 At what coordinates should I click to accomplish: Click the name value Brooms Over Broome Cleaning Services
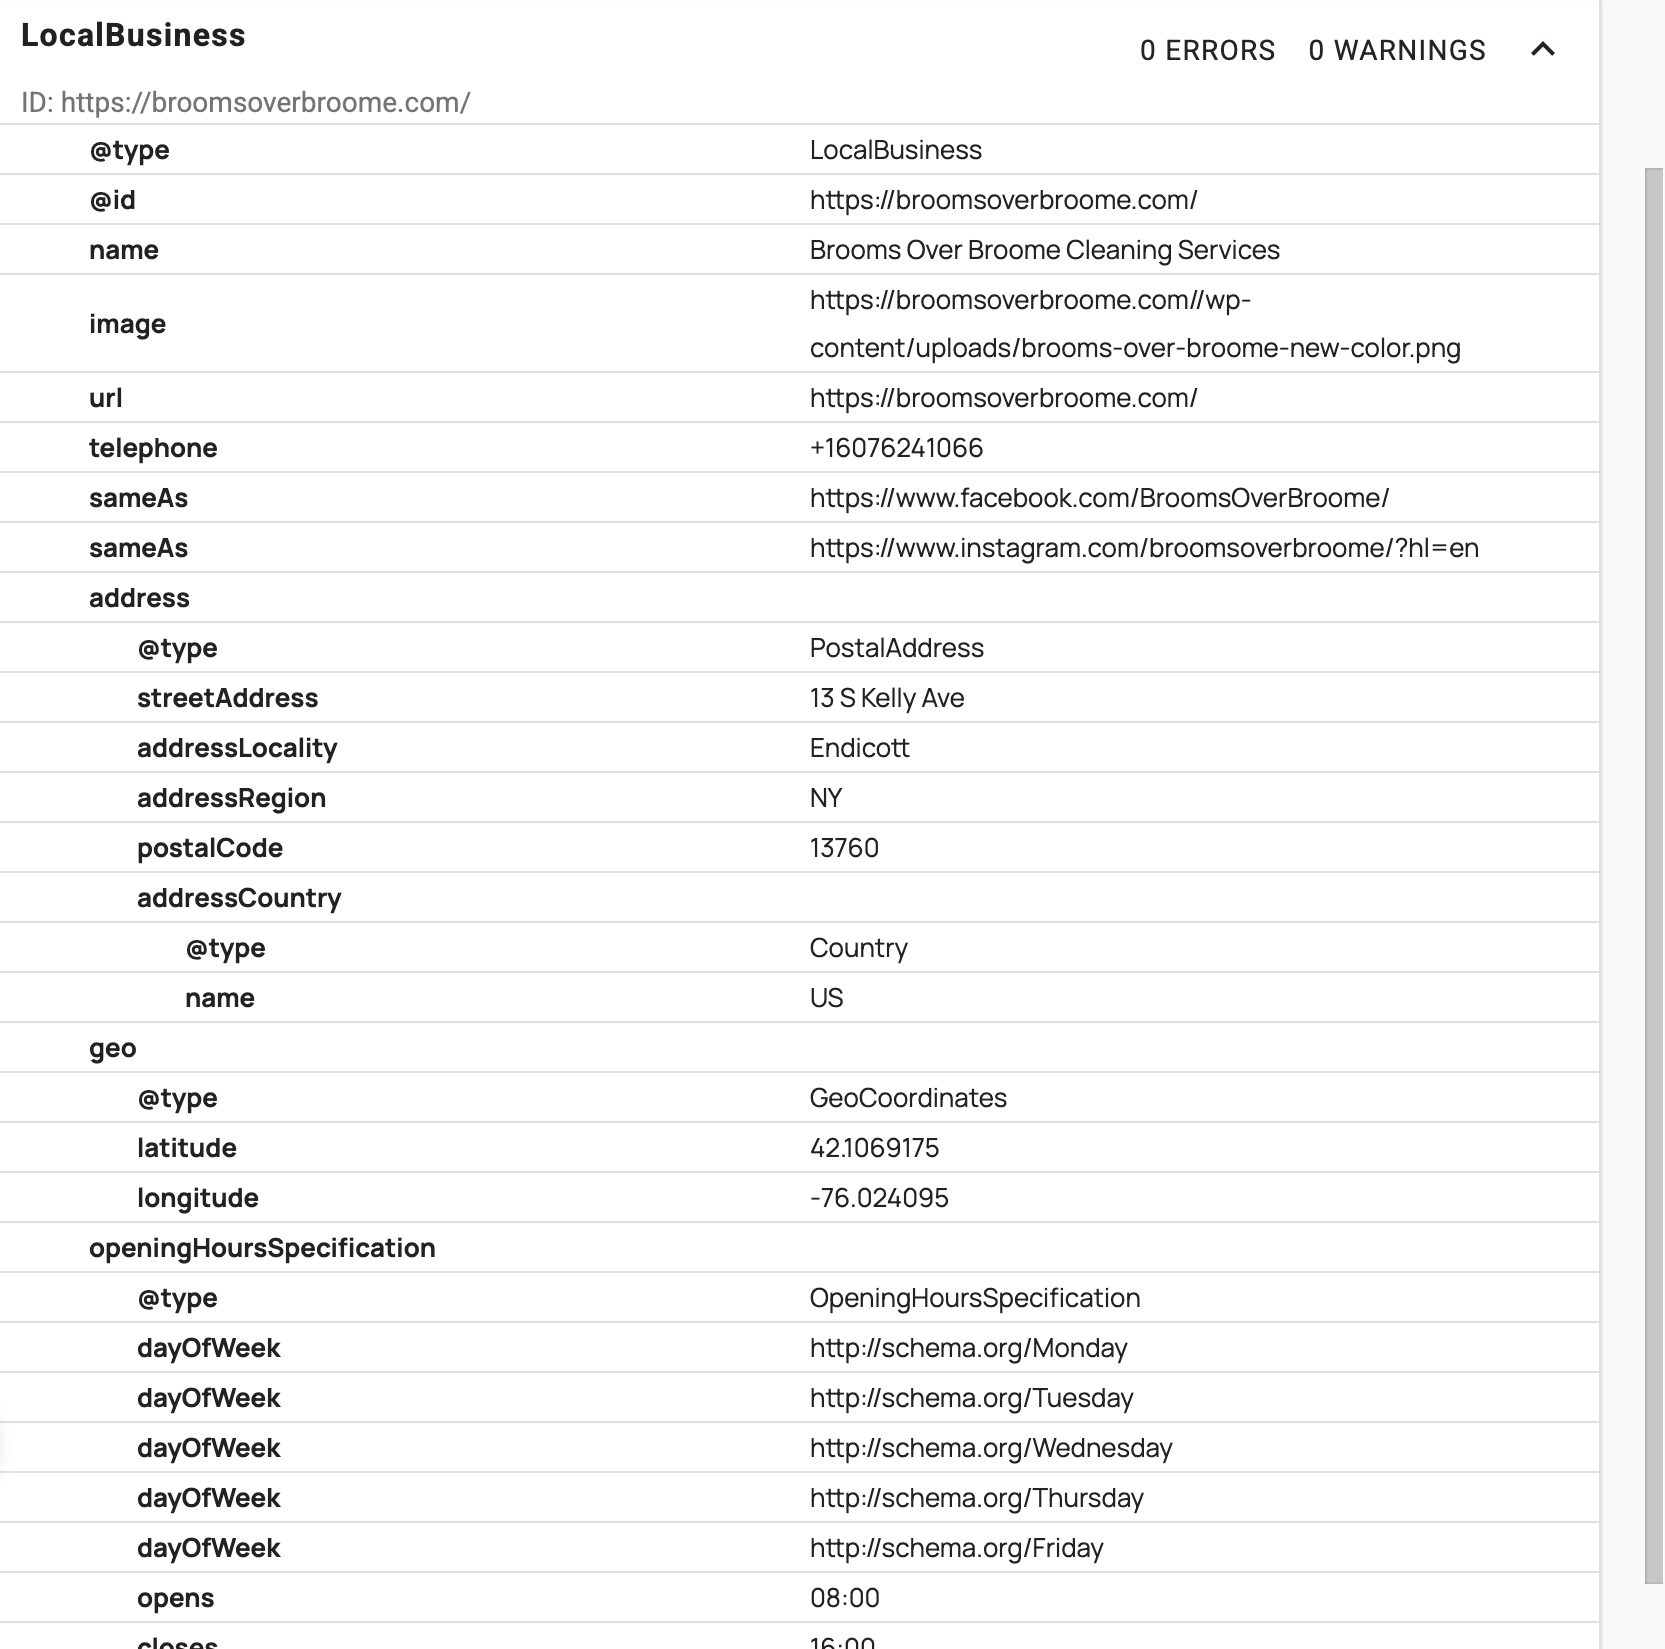click(1044, 250)
